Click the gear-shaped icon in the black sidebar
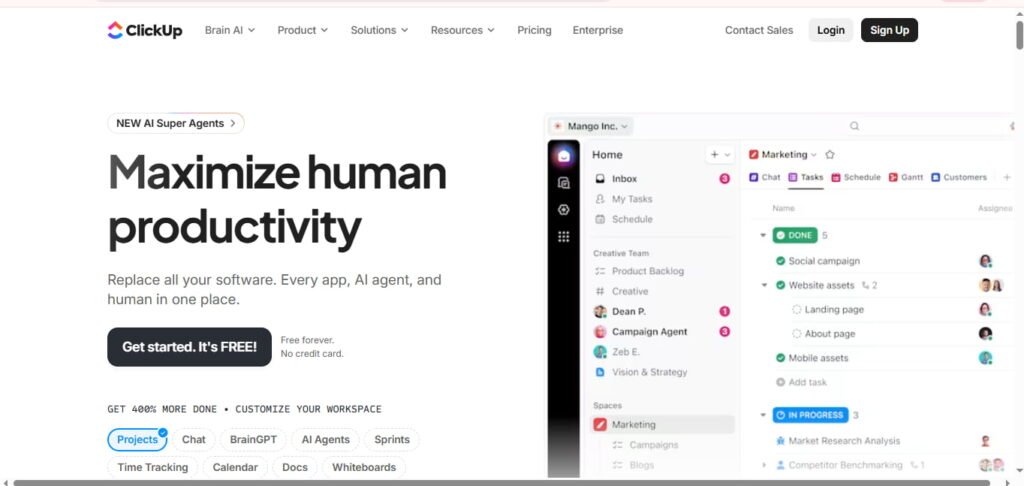 click(564, 210)
